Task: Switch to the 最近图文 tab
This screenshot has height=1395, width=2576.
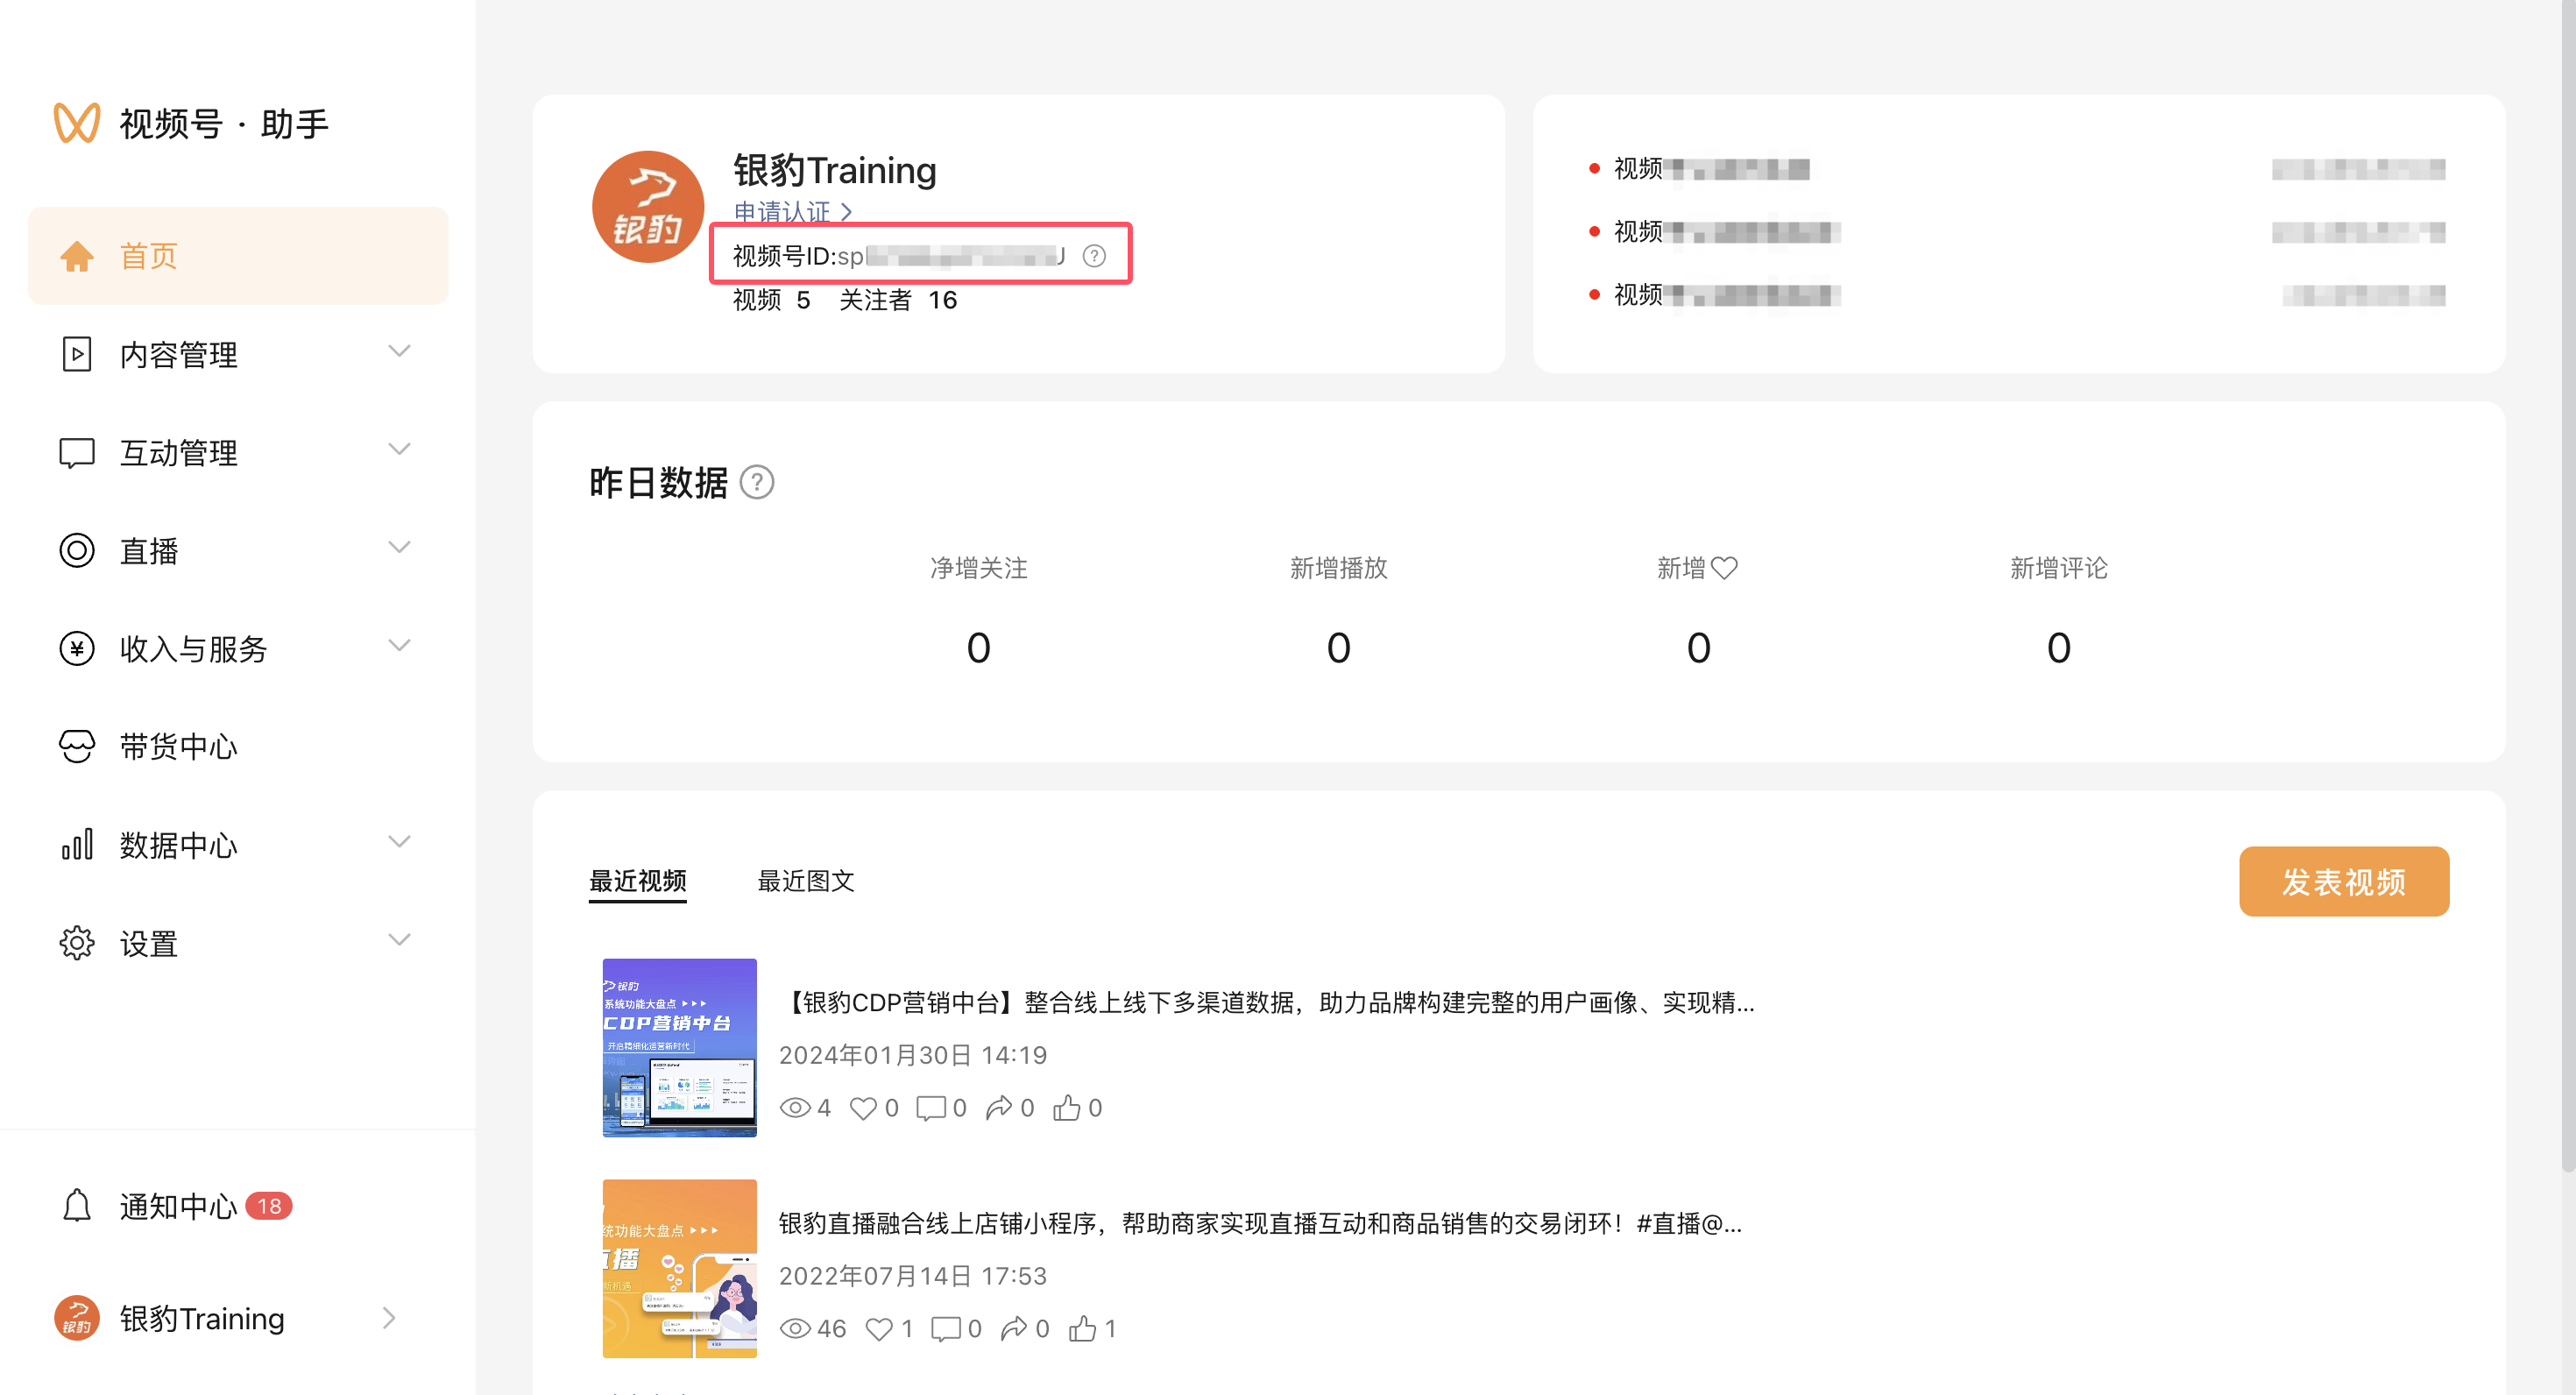Action: pos(805,881)
